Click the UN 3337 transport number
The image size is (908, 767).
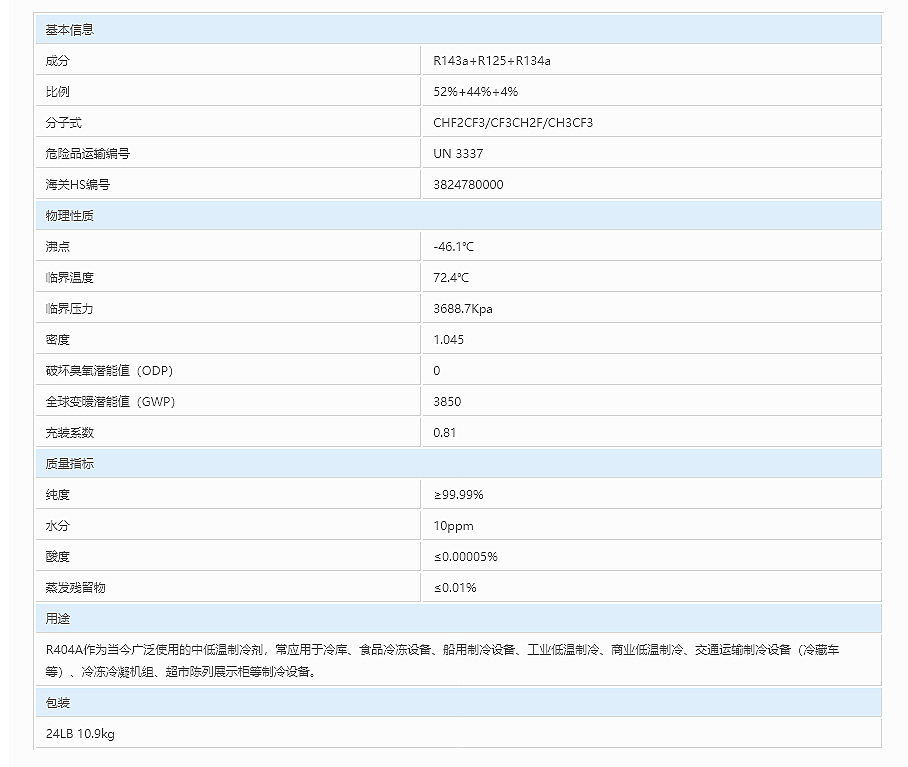point(458,154)
